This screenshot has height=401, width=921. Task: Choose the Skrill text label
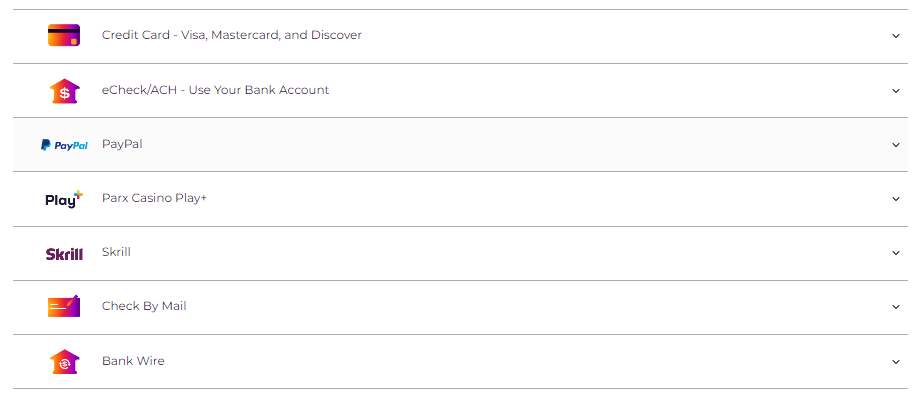click(116, 252)
